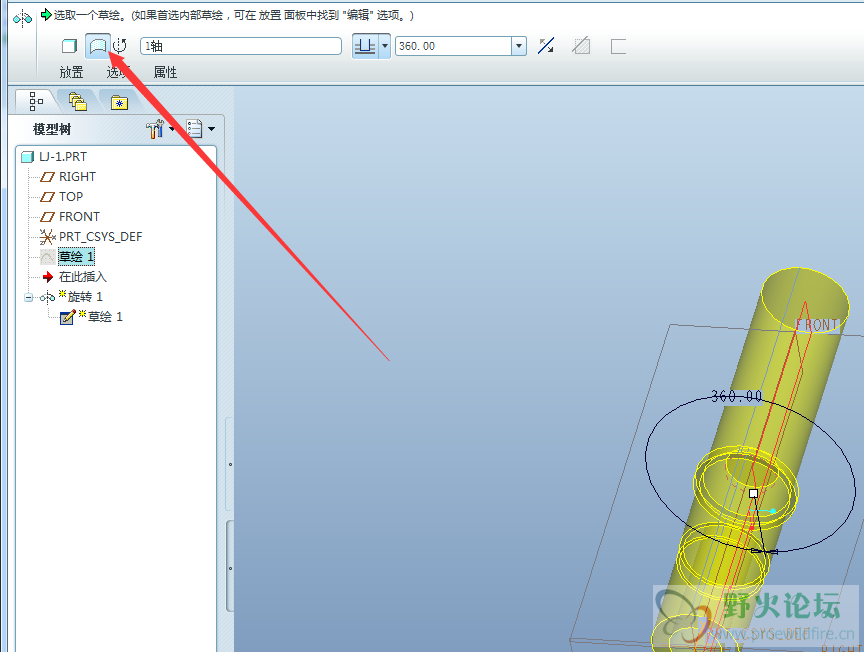Open the 属性 properties panel
Image resolution: width=864 pixels, height=652 pixels.
(x=165, y=72)
